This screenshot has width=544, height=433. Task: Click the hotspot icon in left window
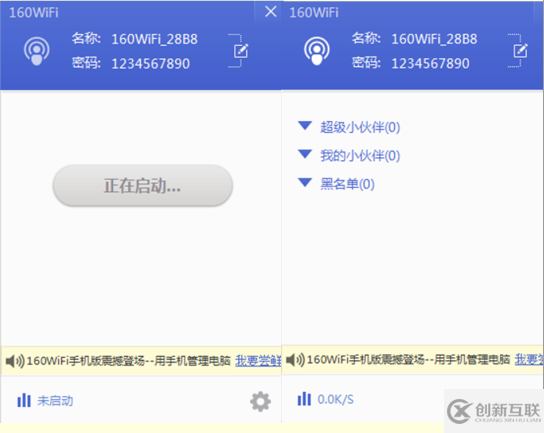click(x=36, y=51)
